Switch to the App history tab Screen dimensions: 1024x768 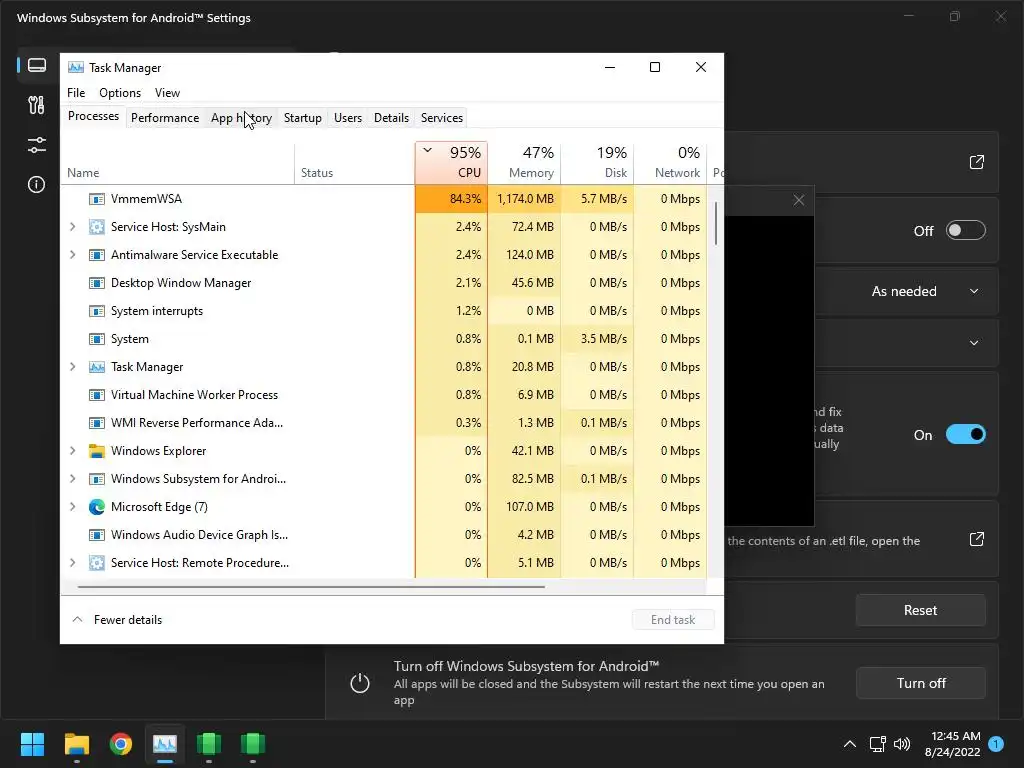pyautogui.click(x=241, y=118)
